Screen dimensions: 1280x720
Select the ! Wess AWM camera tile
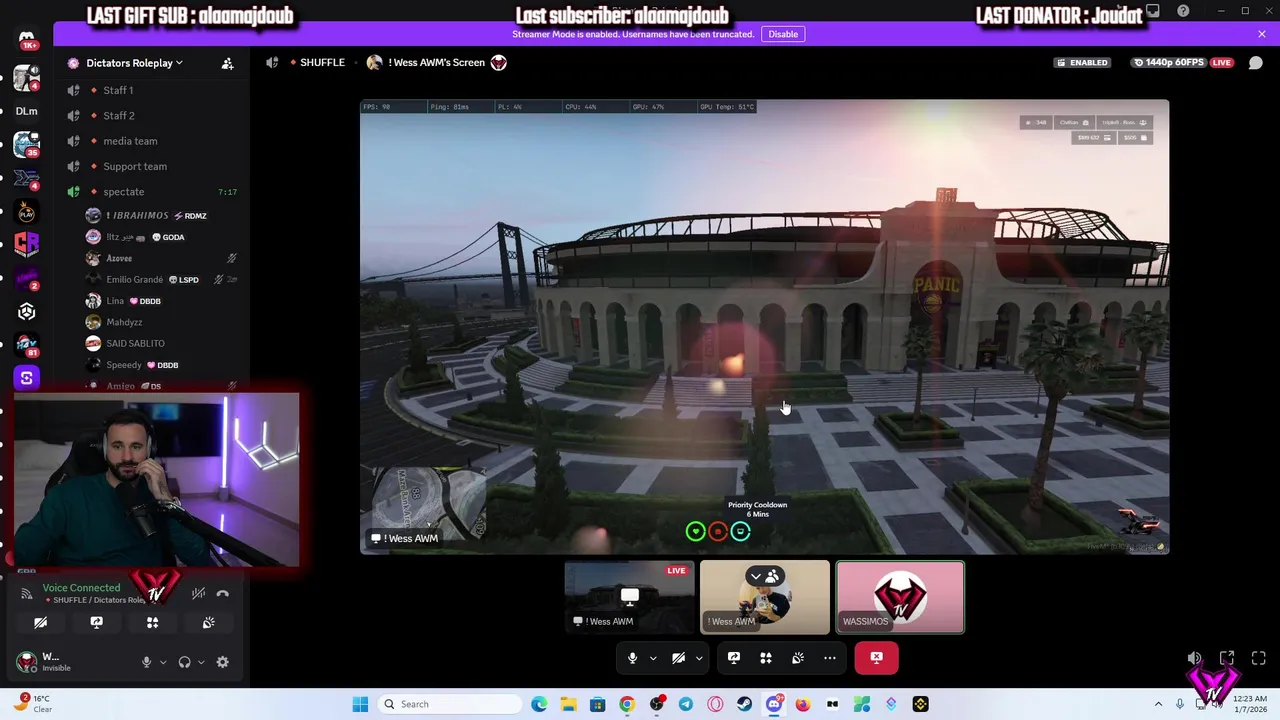coord(765,597)
